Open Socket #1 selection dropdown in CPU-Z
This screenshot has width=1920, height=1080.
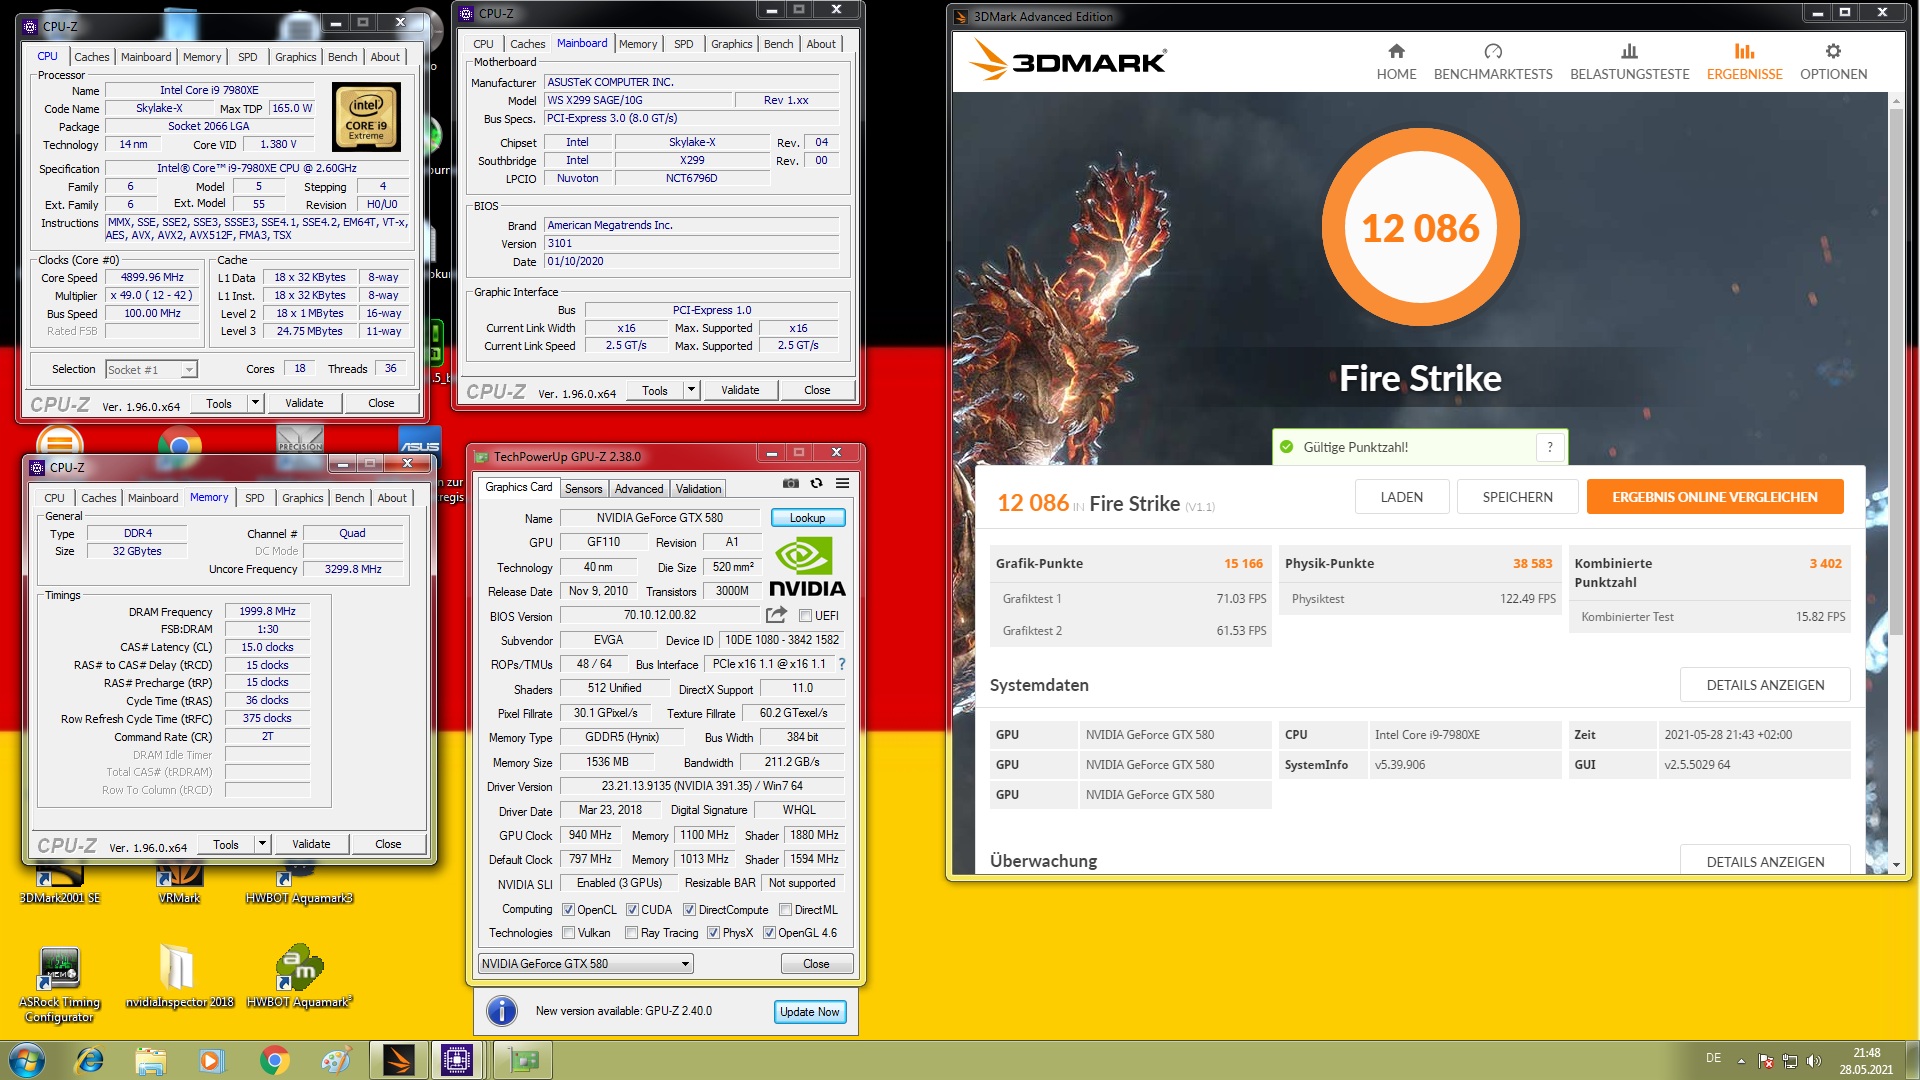point(151,370)
